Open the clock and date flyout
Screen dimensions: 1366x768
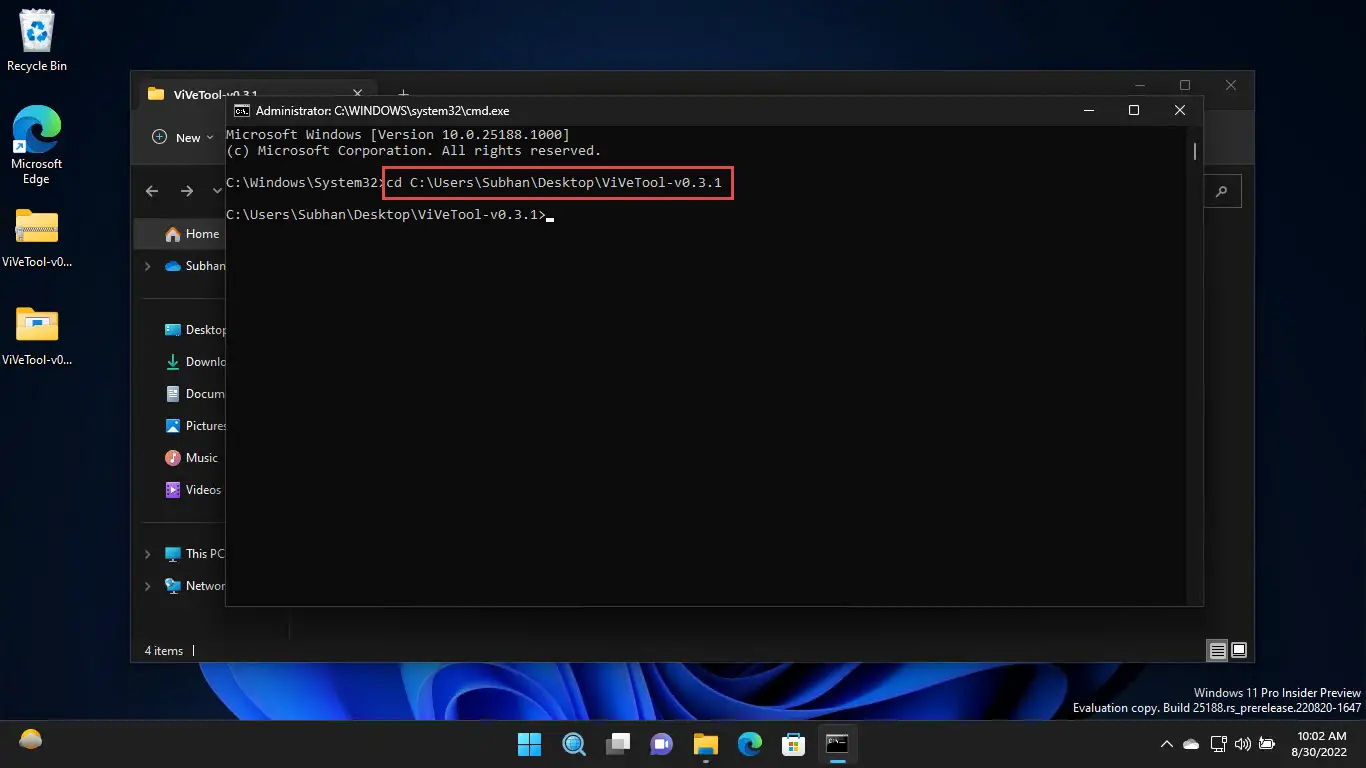[x=1320, y=744]
